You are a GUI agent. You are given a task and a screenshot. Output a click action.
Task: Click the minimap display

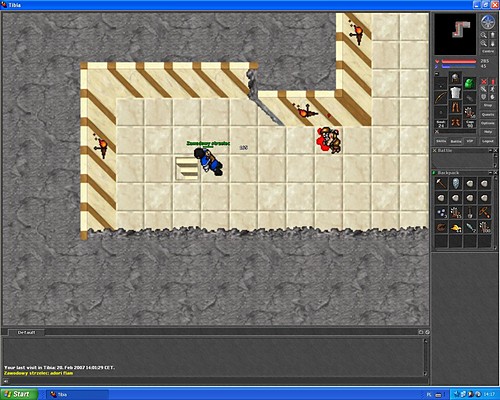pos(455,34)
